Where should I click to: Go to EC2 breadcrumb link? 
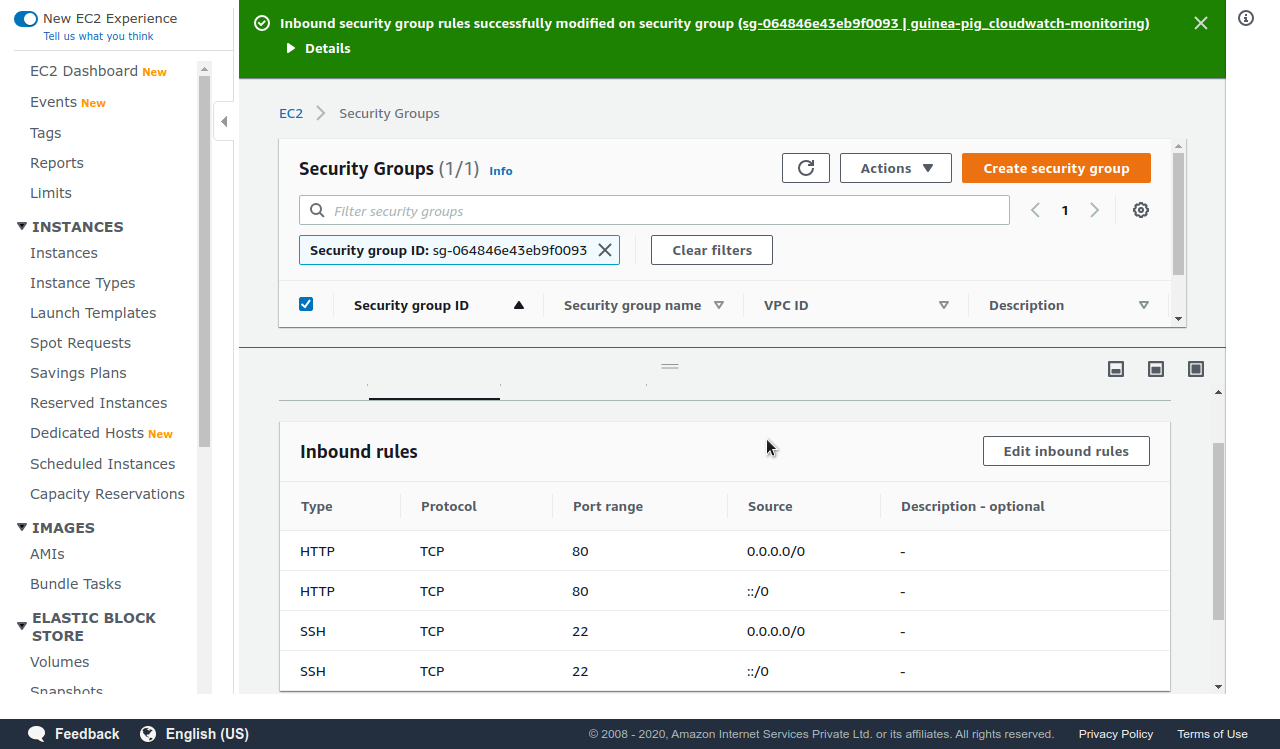pos(291,113)
